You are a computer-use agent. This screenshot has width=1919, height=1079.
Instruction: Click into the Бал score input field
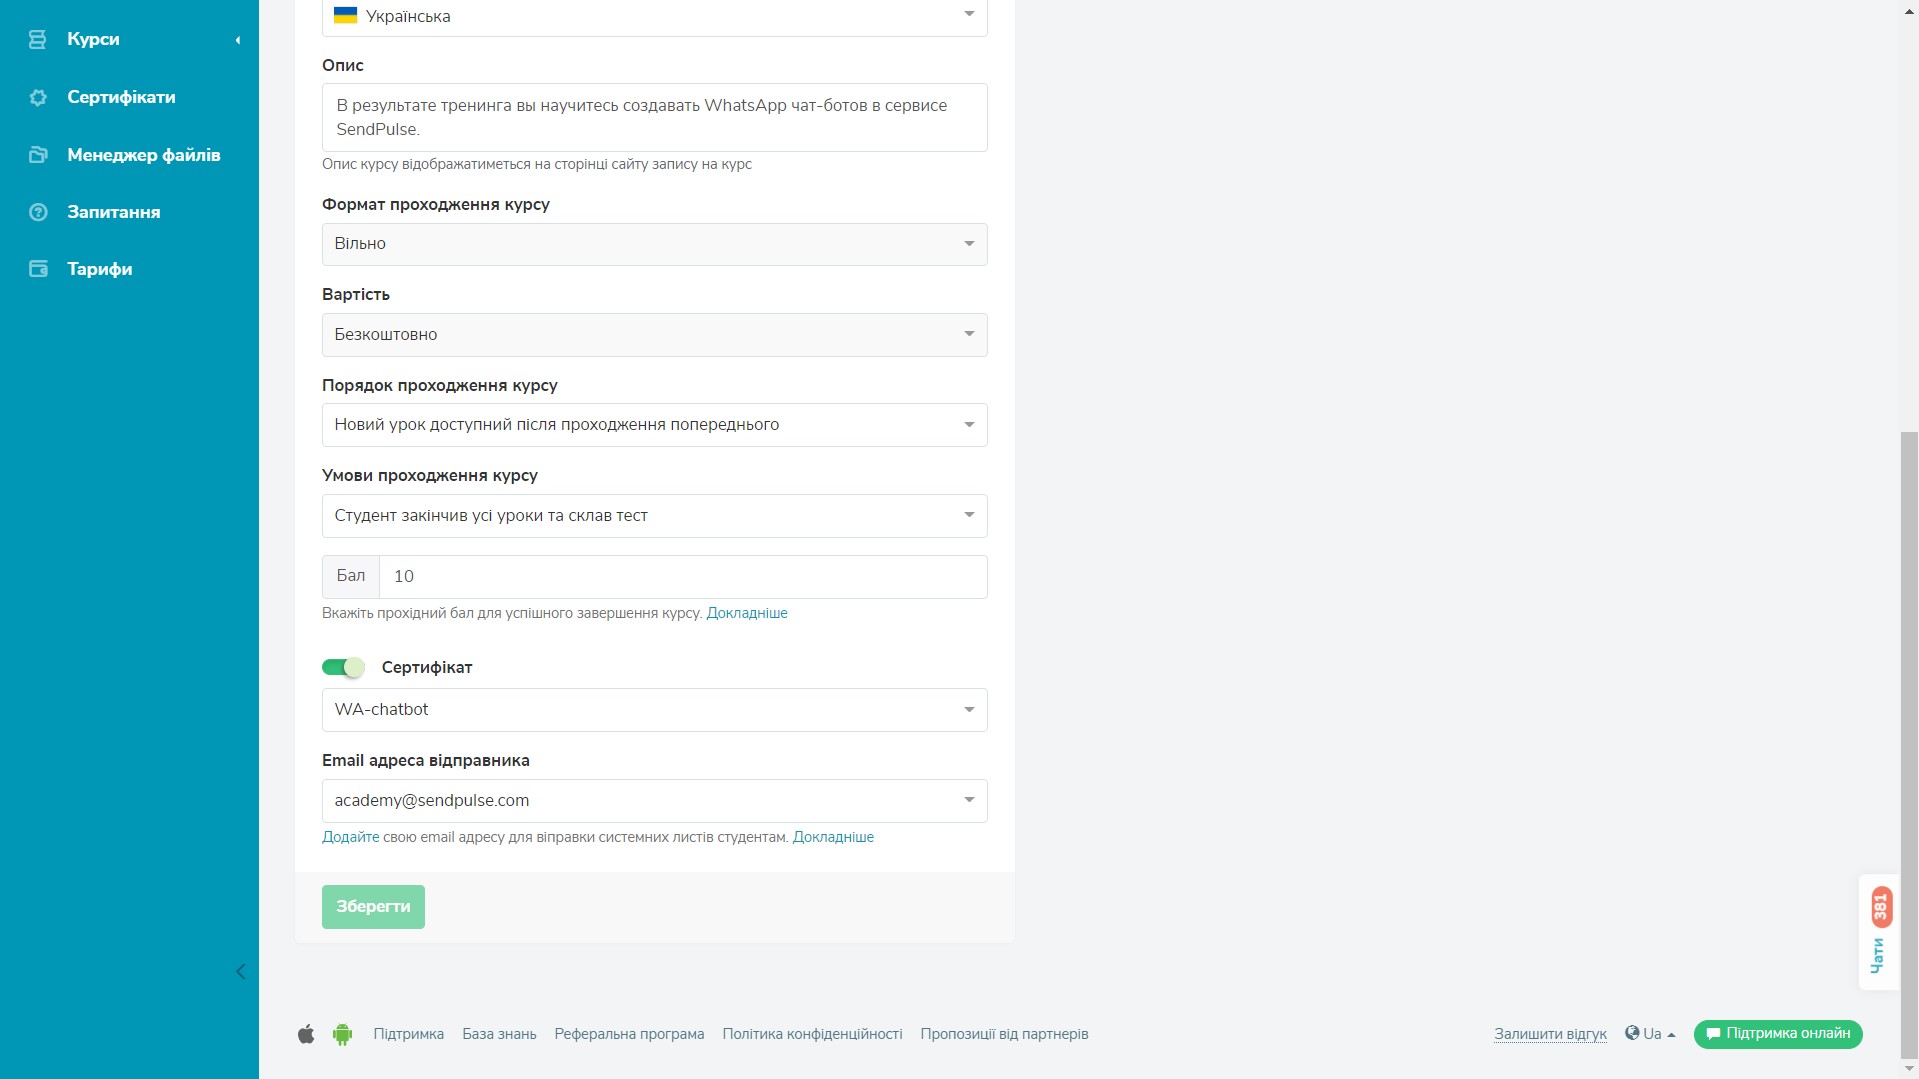pyautogui.click(x=683, y=577)
